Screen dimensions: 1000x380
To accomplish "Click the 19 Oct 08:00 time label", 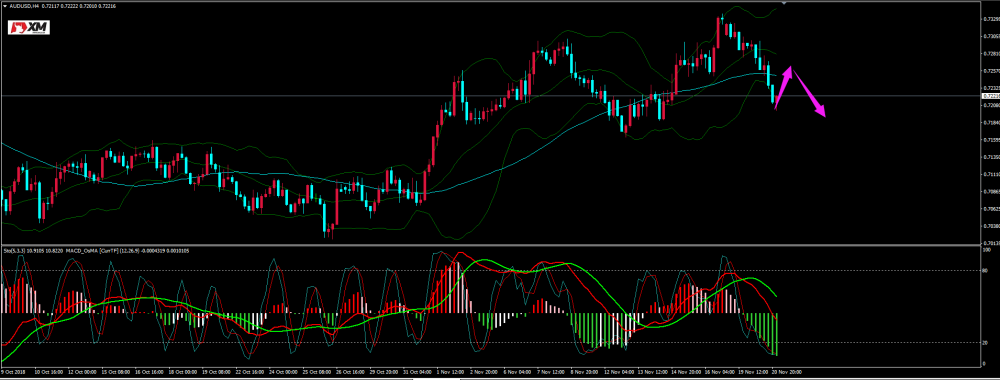I will tap(216, 372).
